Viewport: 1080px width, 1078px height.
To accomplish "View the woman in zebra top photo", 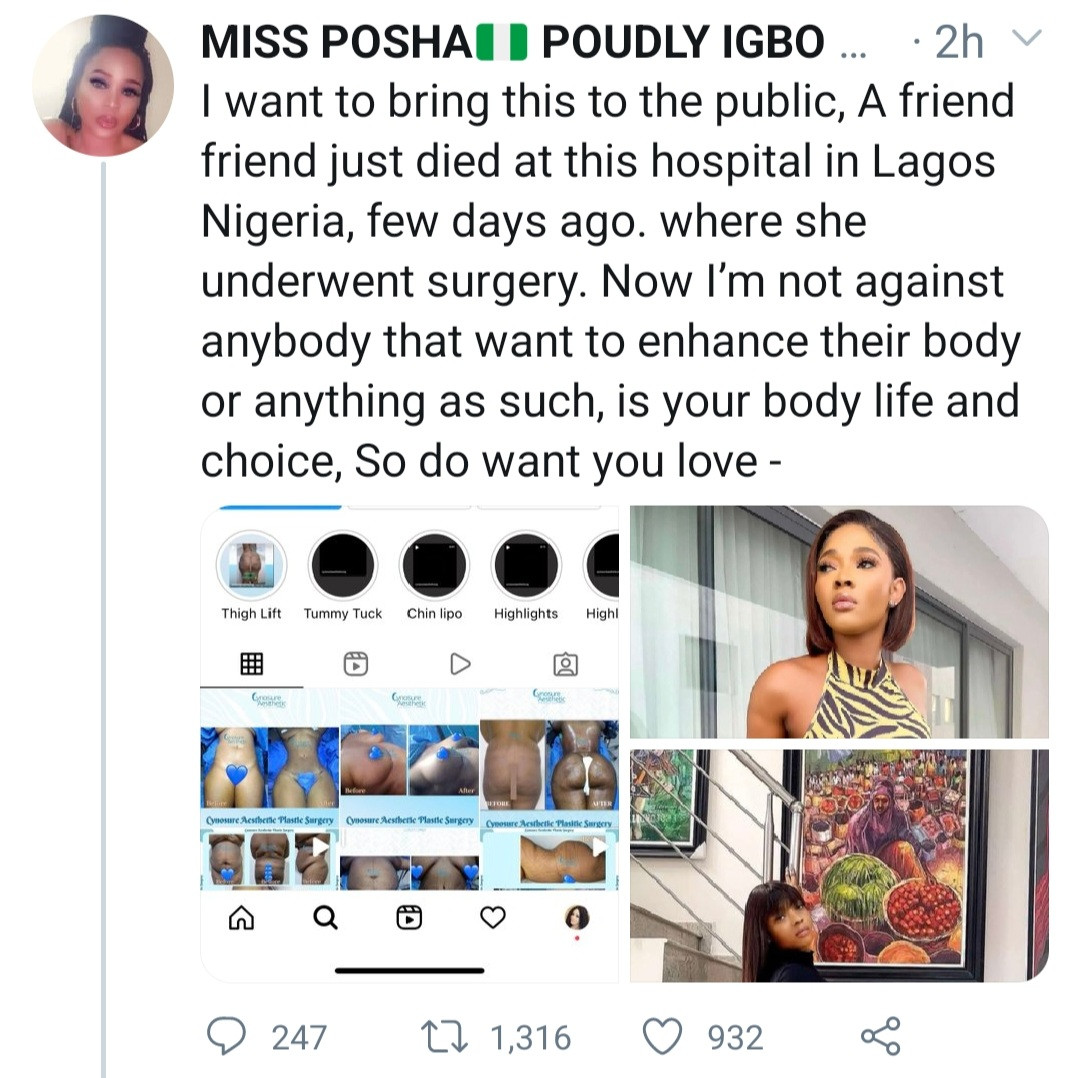I will pyautogui.click(x=838, y=622).
